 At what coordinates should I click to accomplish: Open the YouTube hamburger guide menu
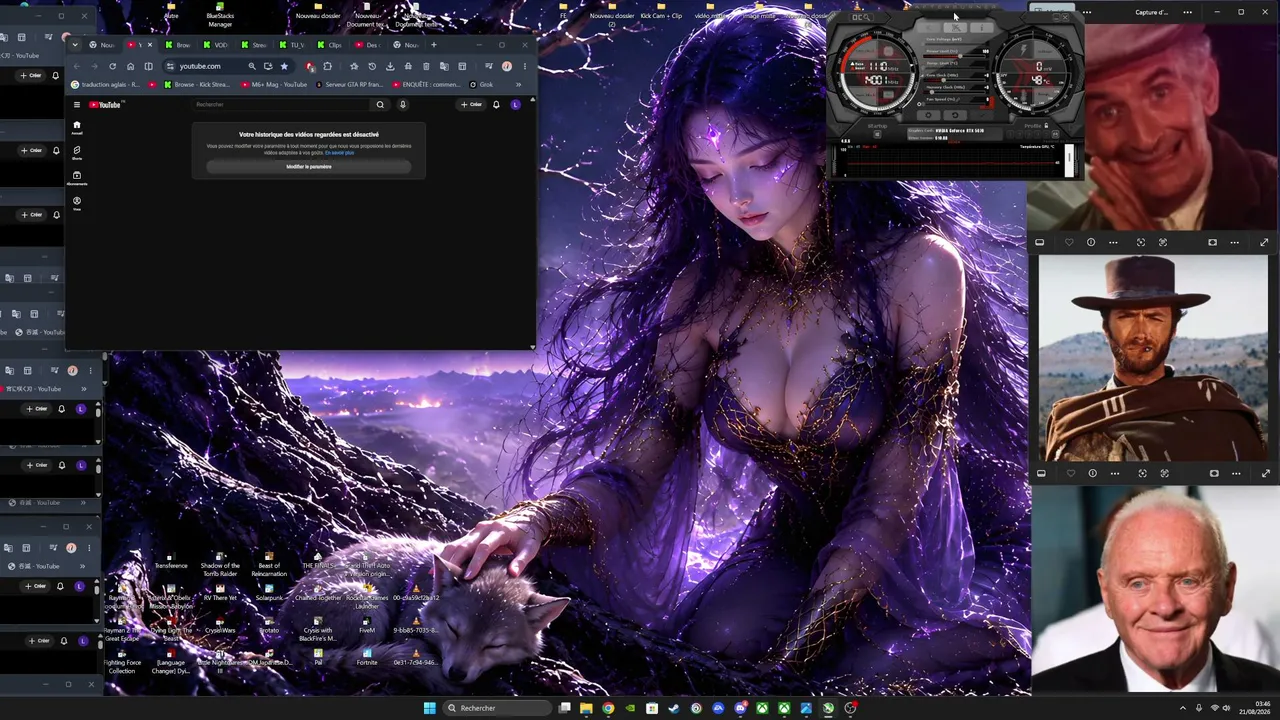(x=76, y=104)
